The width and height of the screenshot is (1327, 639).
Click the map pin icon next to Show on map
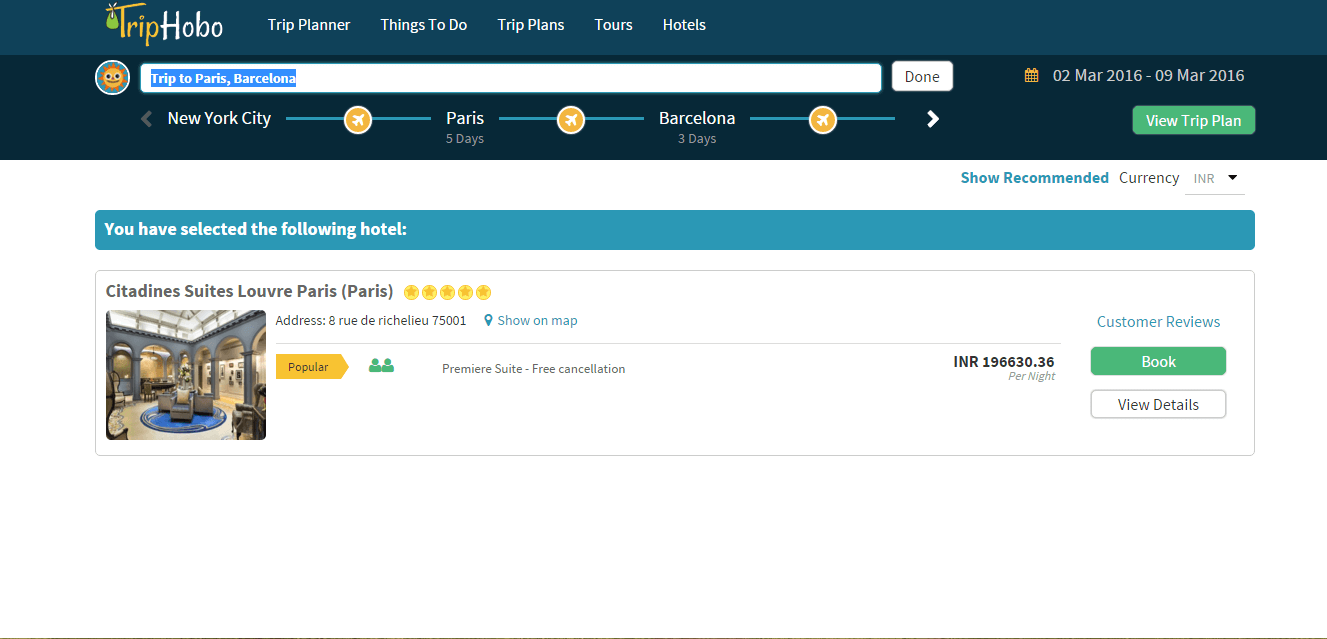[x=489, y=321]
